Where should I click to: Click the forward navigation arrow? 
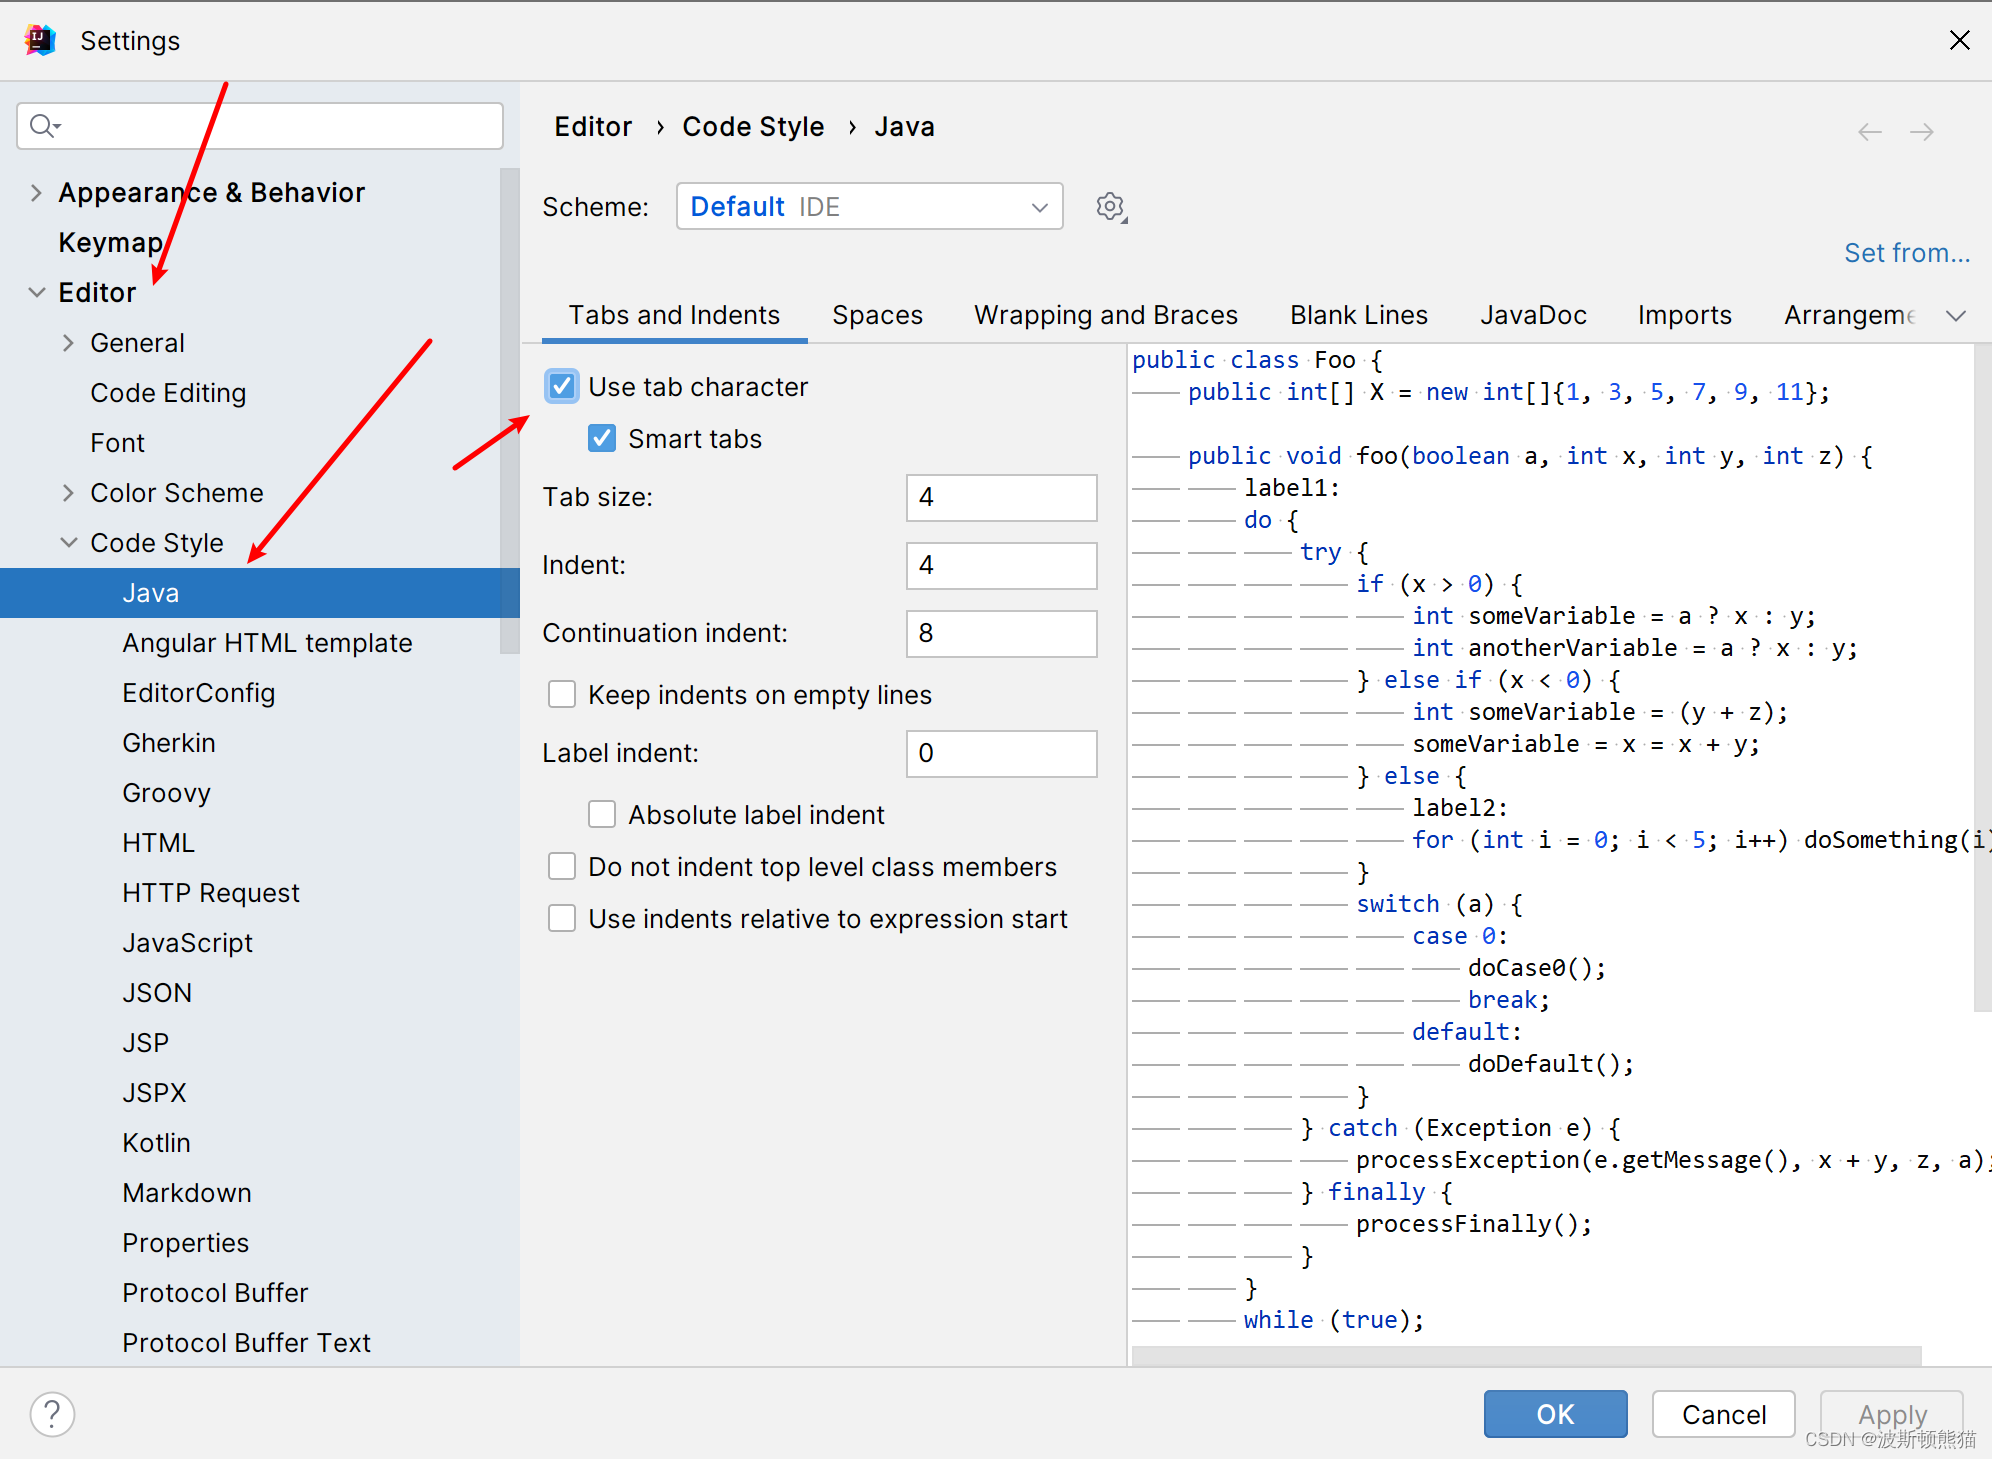coord(1921,132)
